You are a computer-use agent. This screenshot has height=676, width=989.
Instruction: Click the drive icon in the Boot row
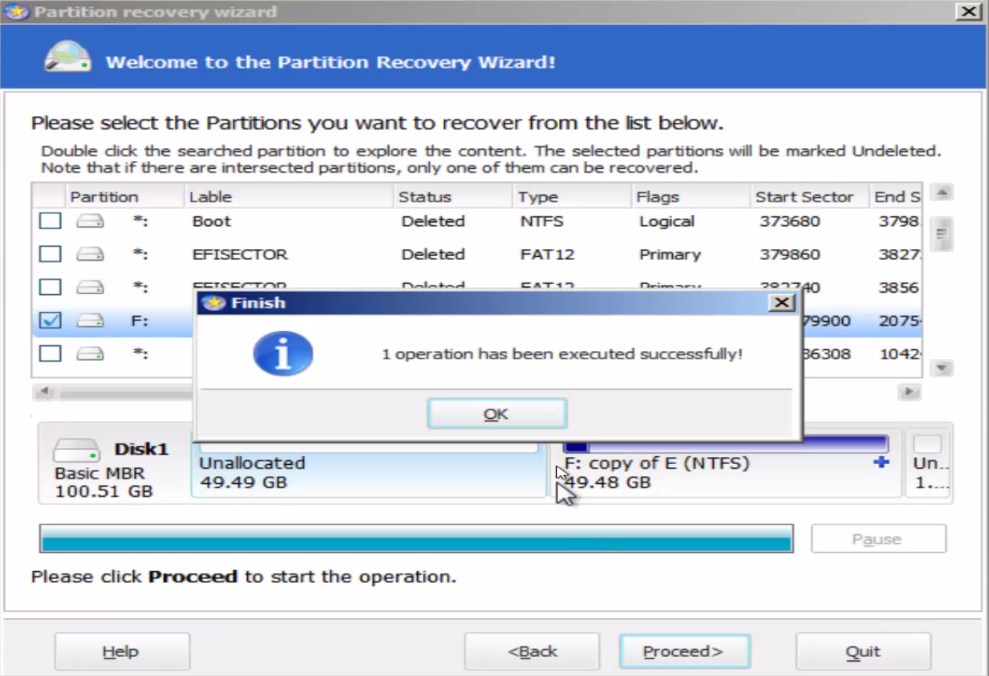(90, 221)
